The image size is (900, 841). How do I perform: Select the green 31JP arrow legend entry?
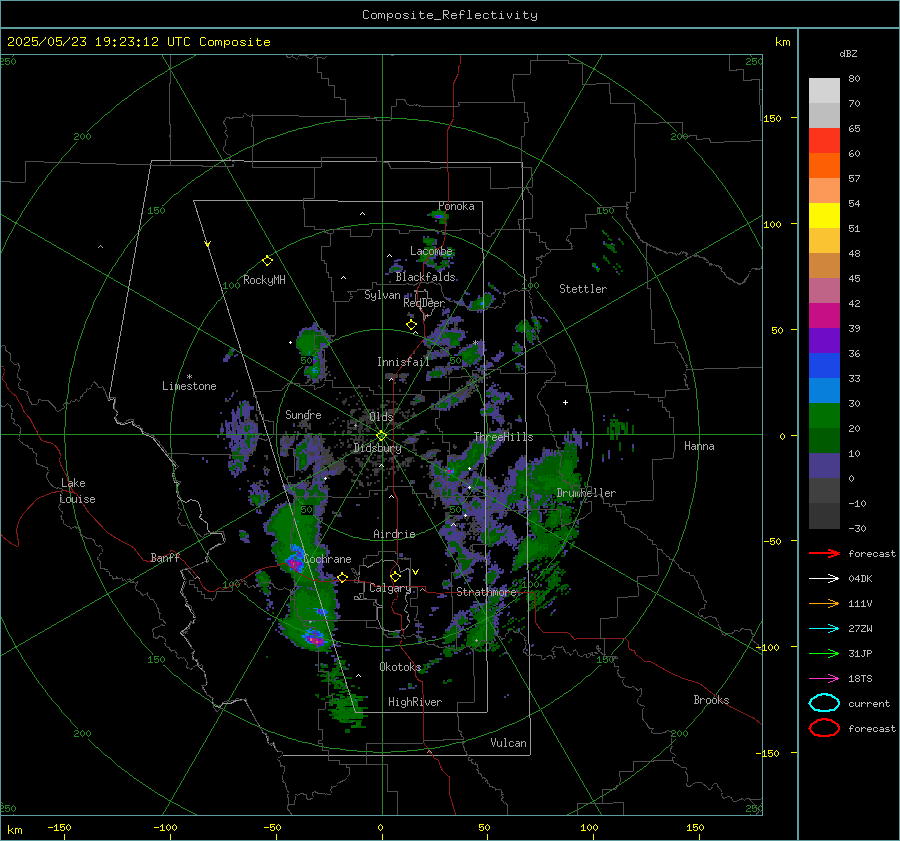[x=824, y=653]
